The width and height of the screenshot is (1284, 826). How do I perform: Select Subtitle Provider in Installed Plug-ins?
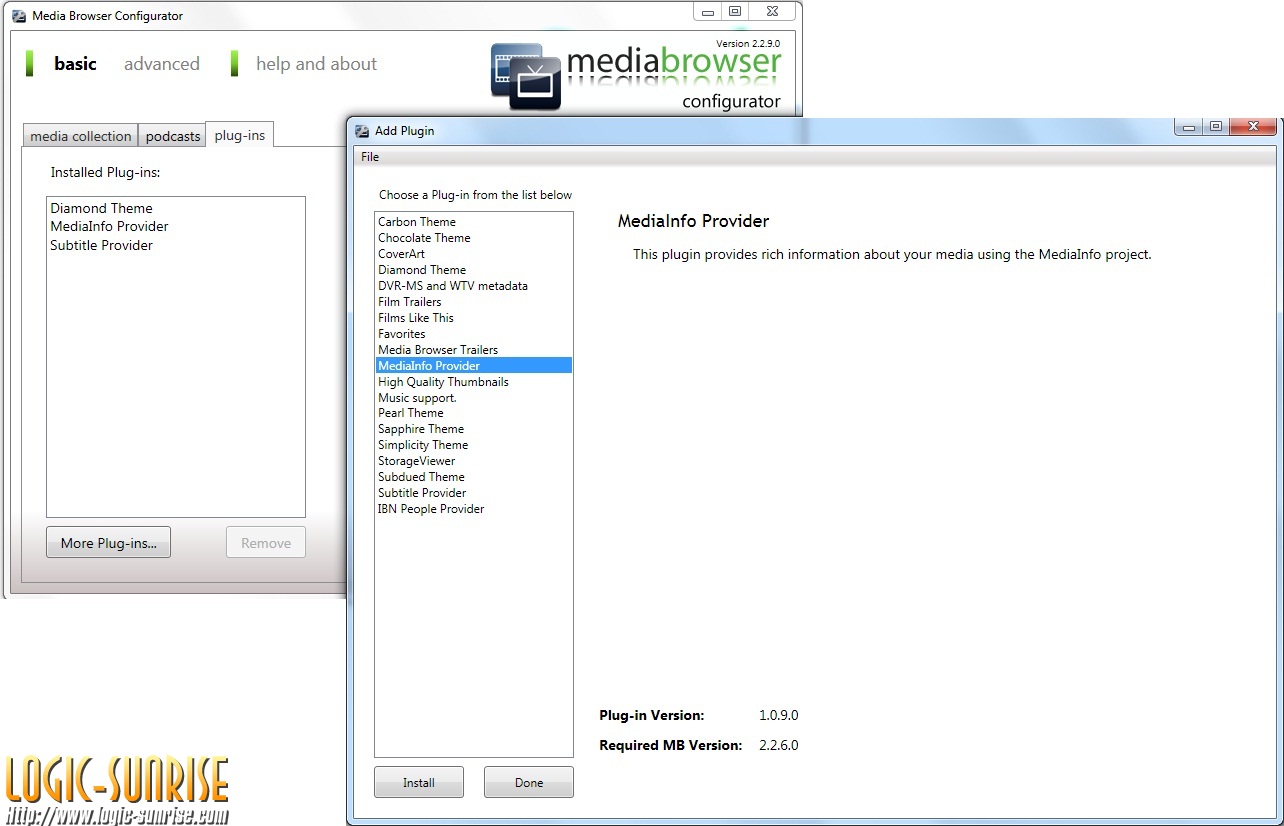[x=102, y=245]
